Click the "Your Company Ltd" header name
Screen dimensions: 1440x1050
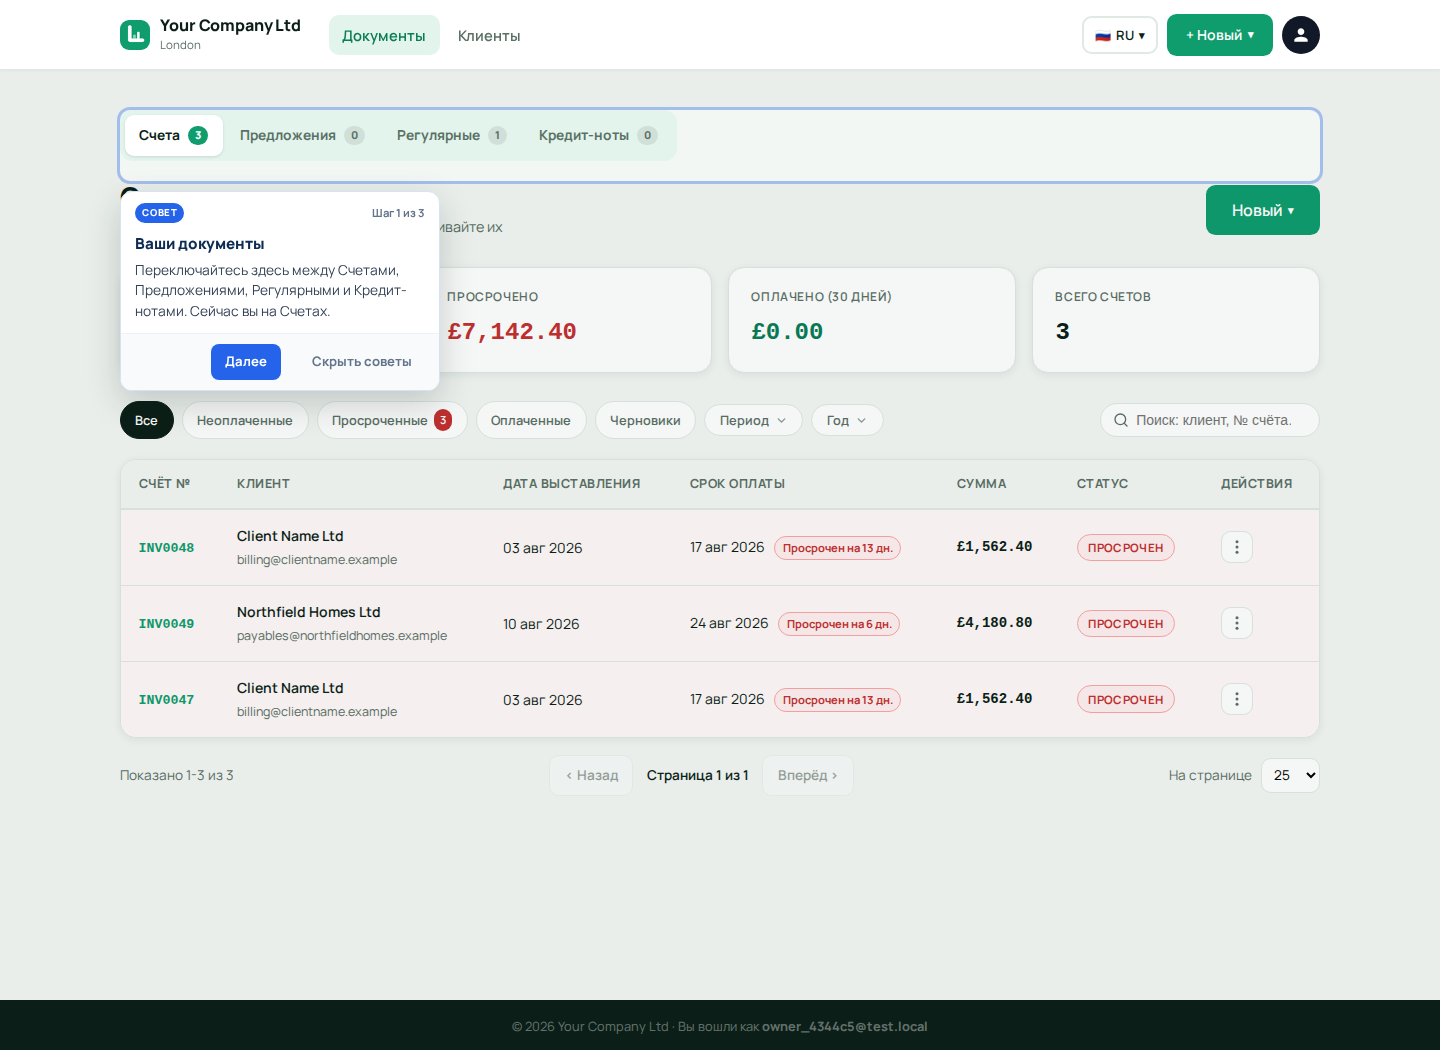(231, 26)
